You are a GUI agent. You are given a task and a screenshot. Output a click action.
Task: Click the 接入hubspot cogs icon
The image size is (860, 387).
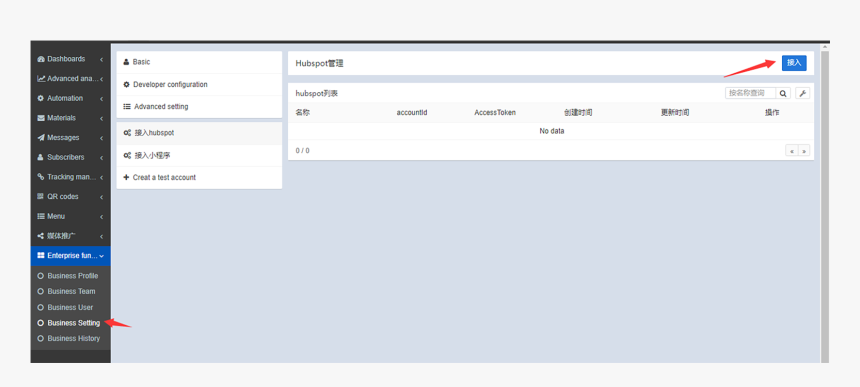coord(127,133)
